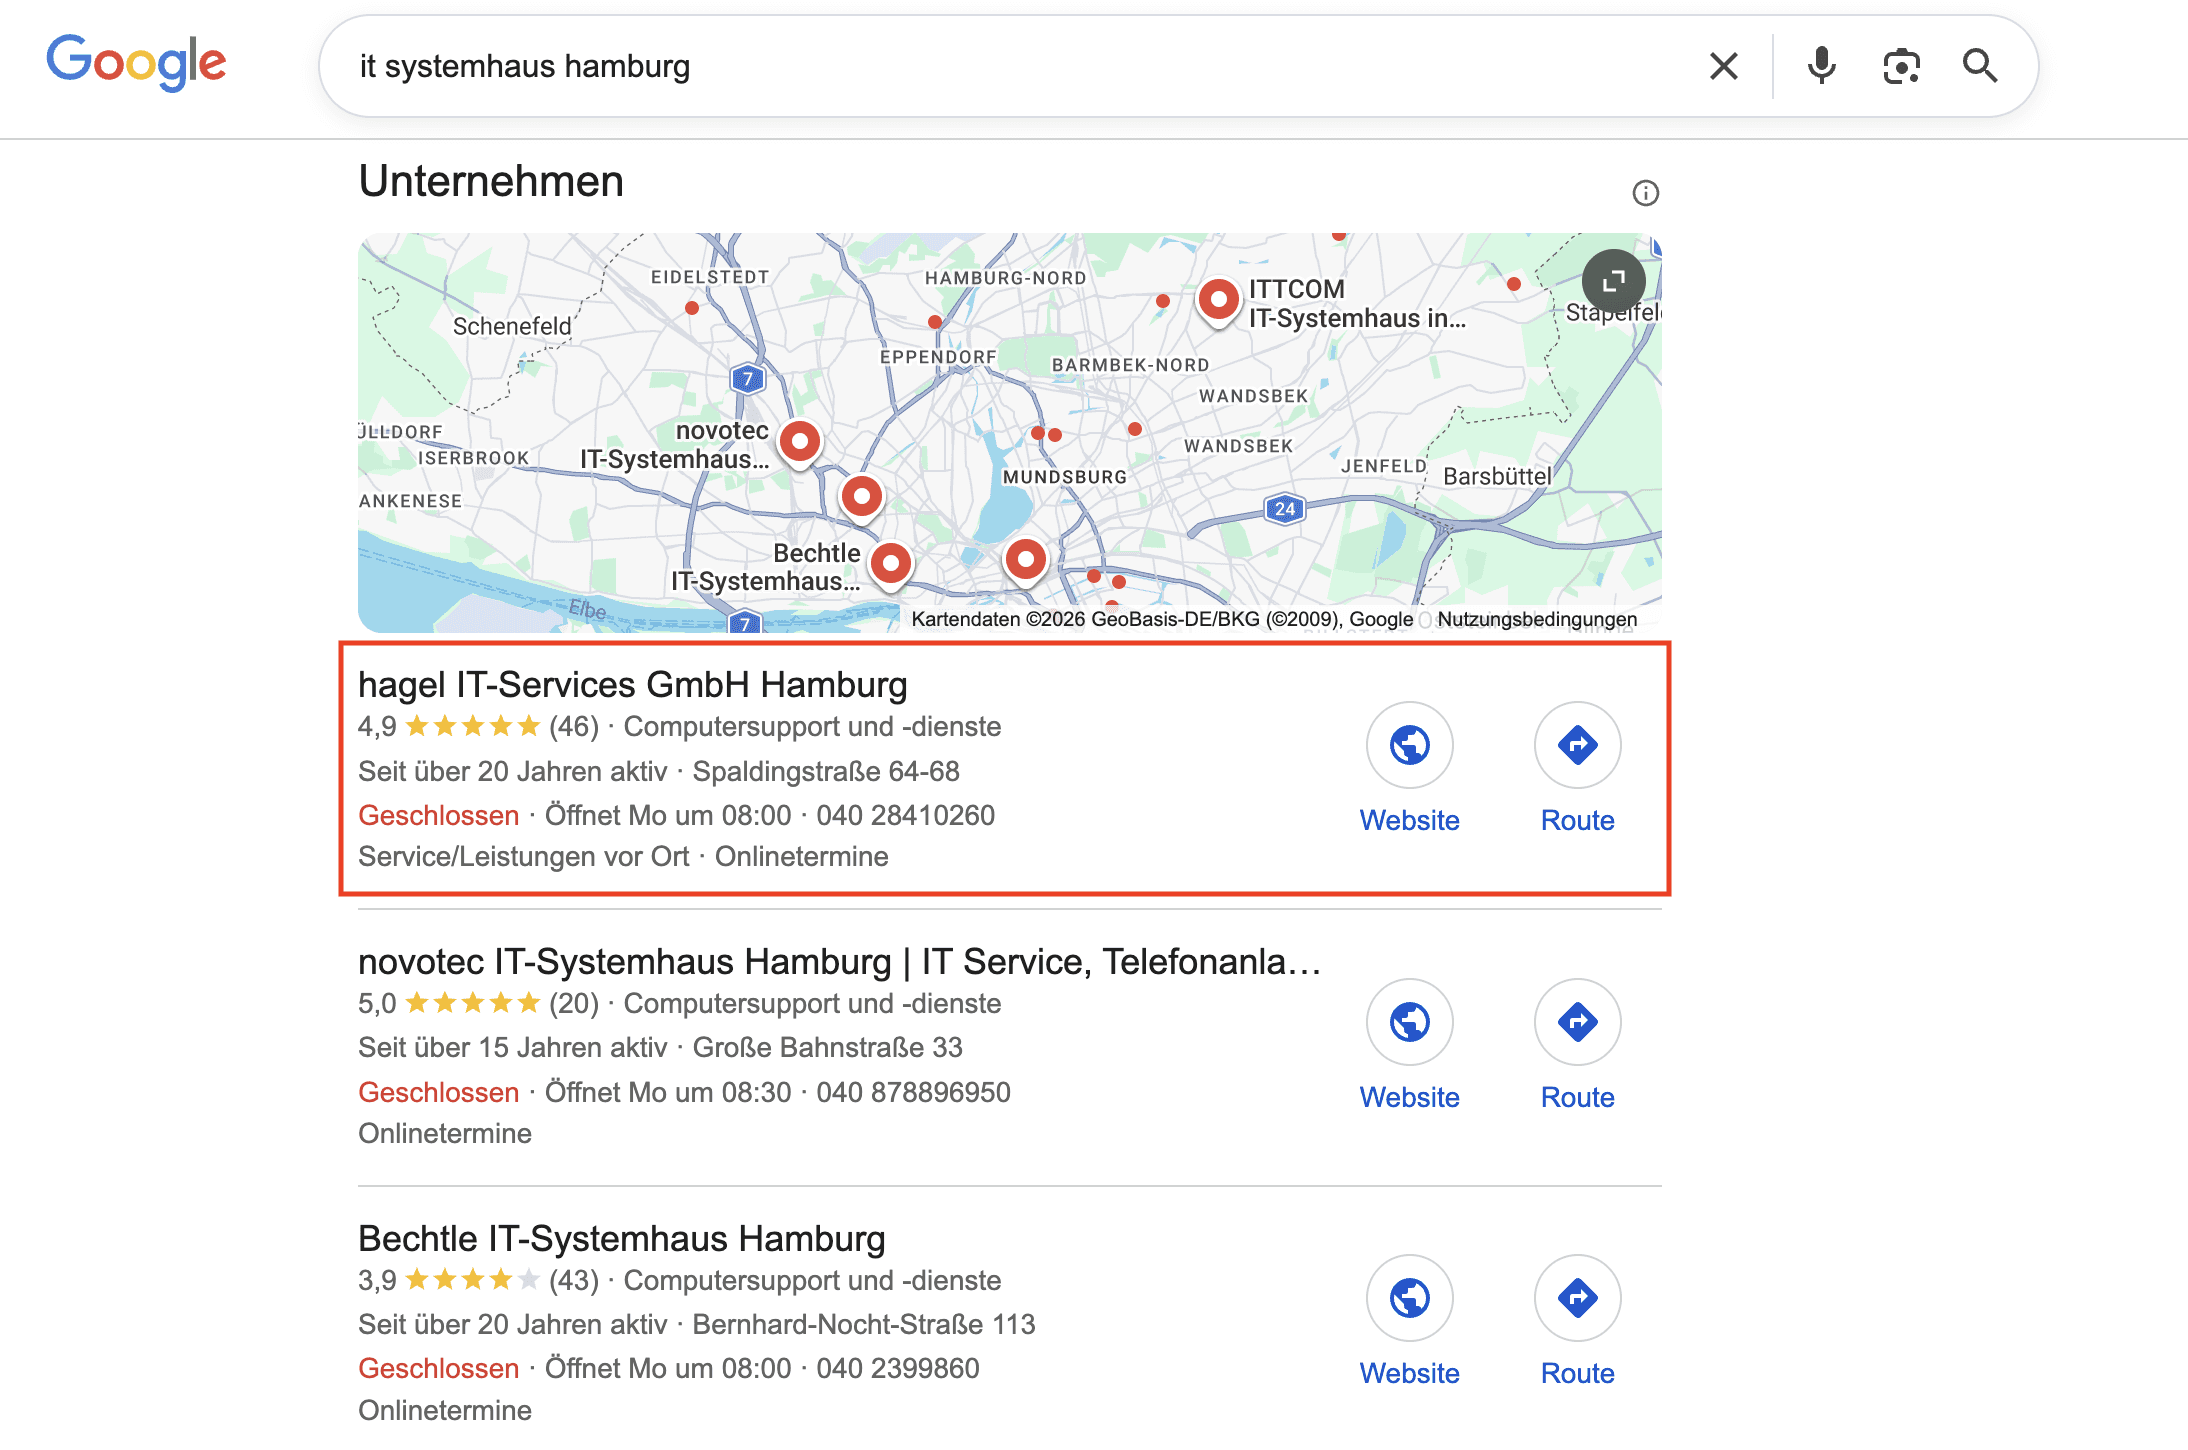Click the map pin between novotec and Bechtle

861,497
